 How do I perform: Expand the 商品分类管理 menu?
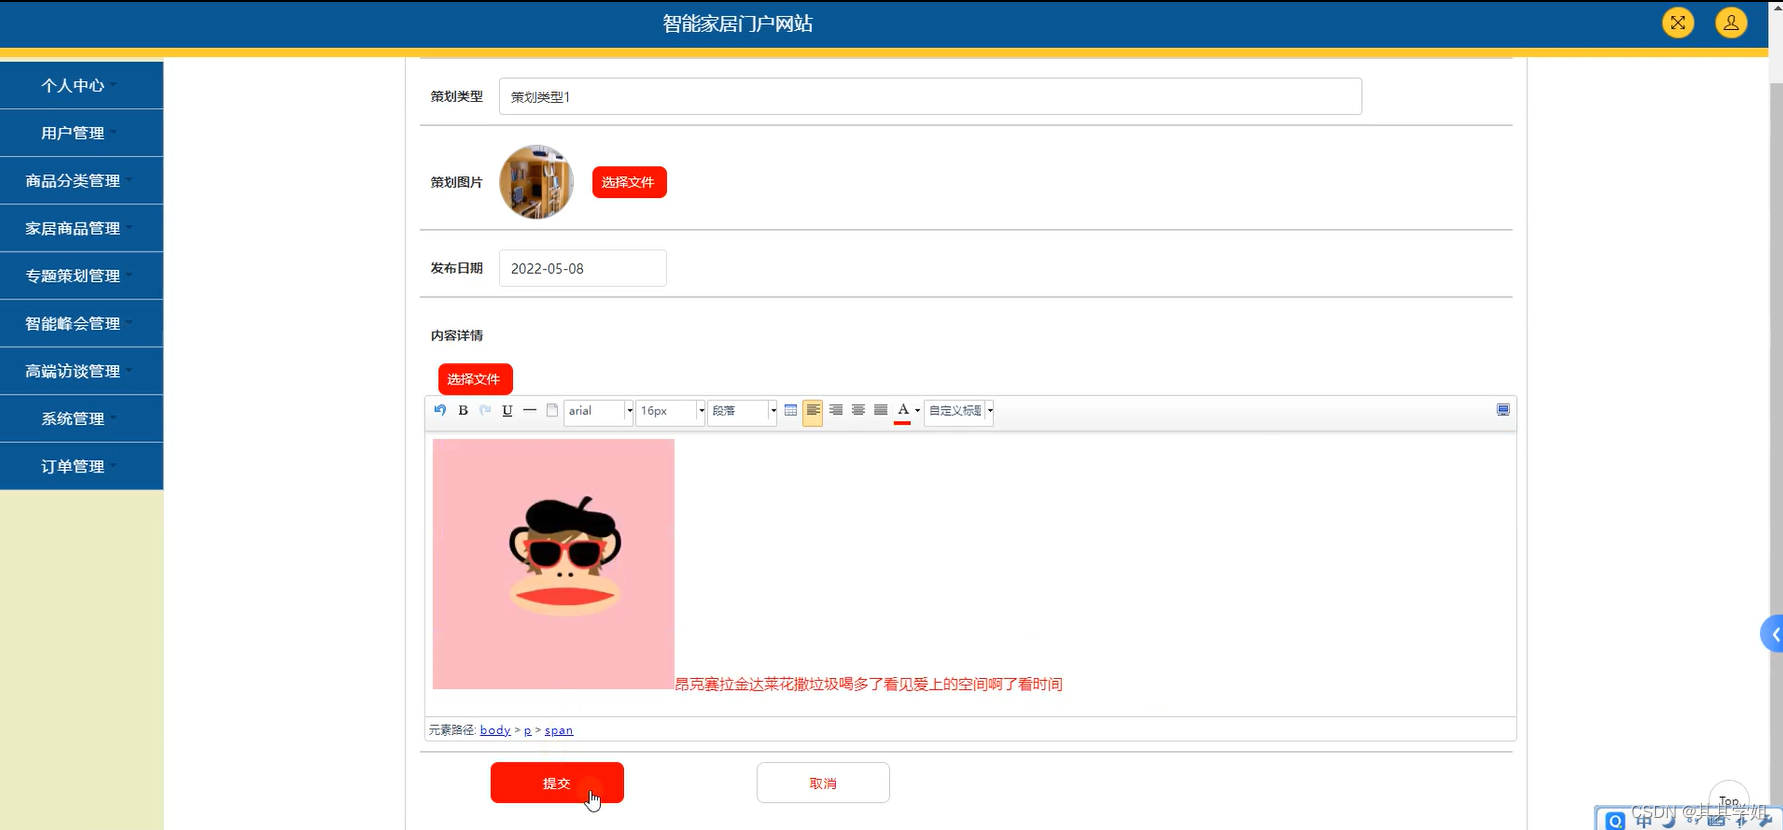(81, 180)
